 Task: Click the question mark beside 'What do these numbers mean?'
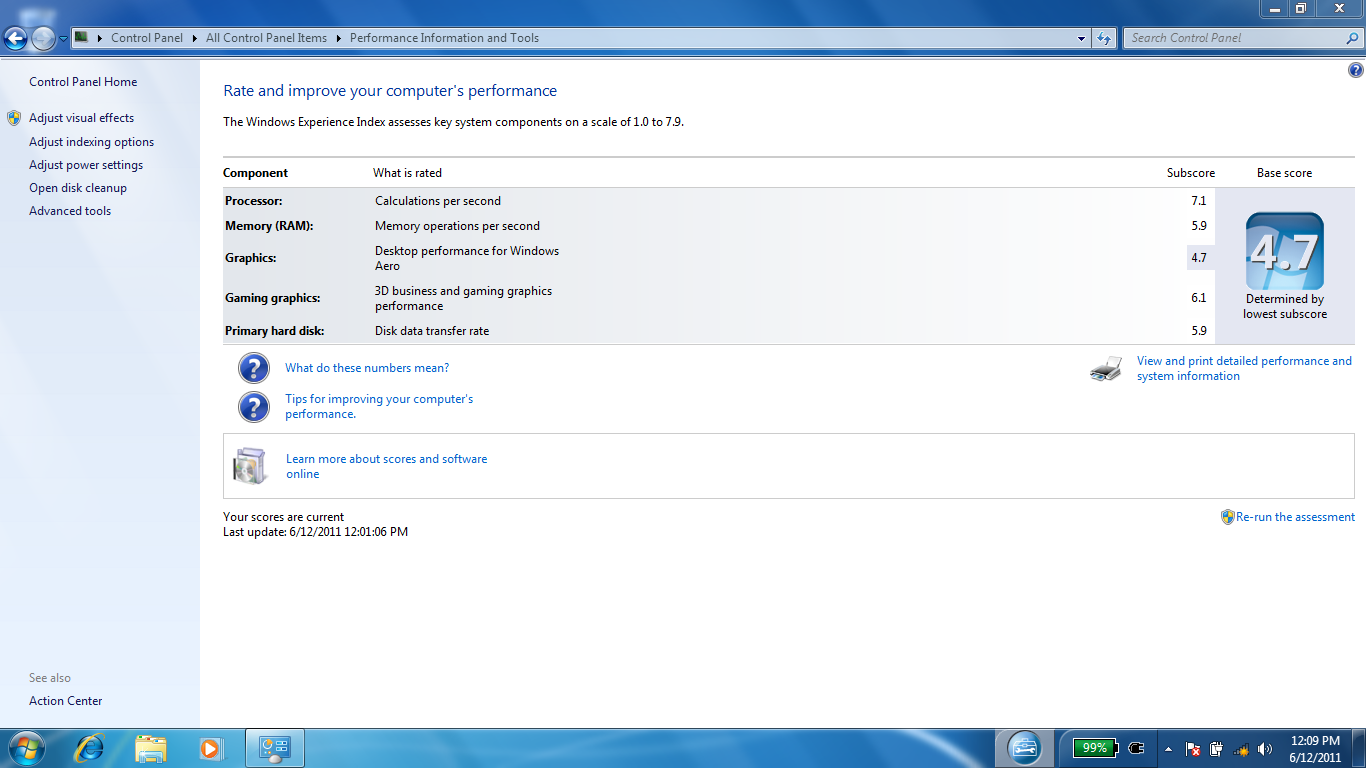[x=254, y=368]
